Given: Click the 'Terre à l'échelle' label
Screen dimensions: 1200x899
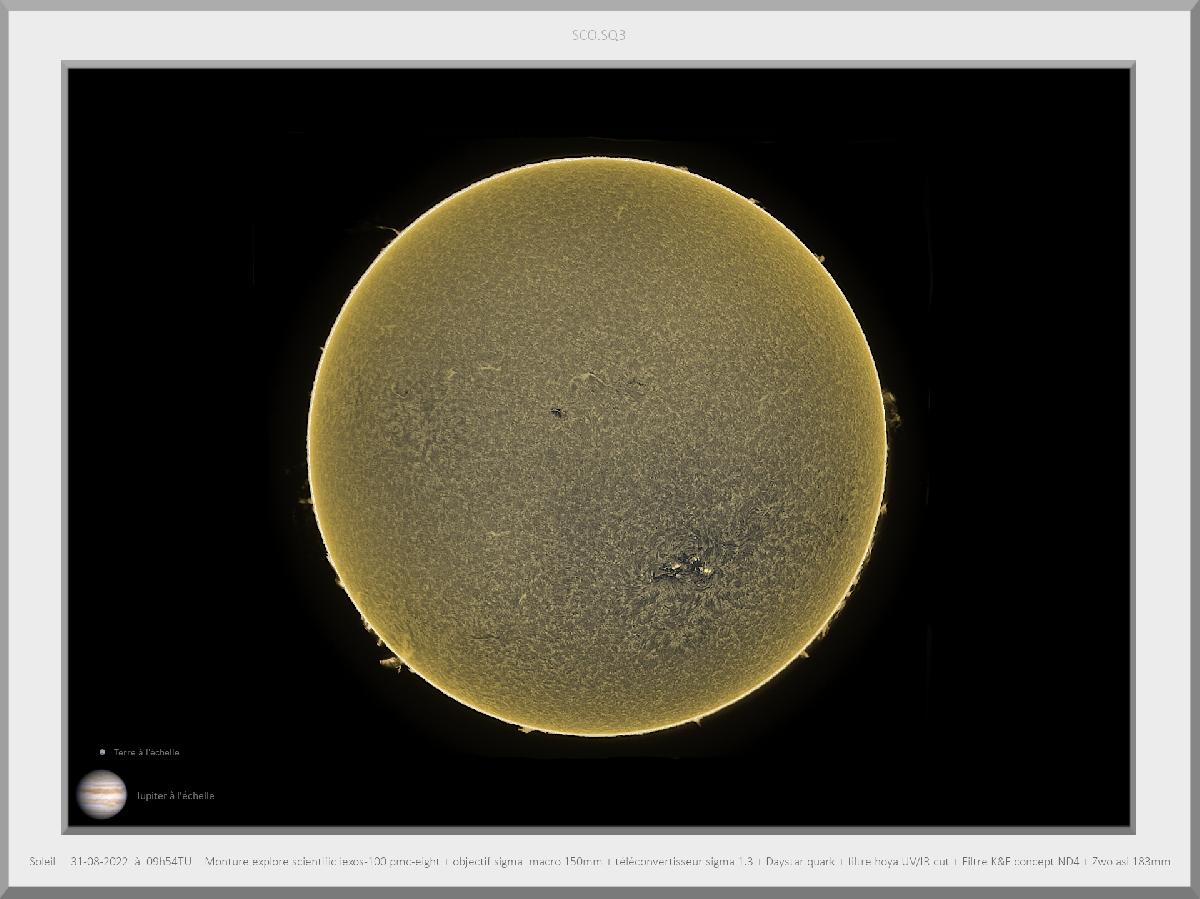Looking at the screenshot, I should pos(146,752).
